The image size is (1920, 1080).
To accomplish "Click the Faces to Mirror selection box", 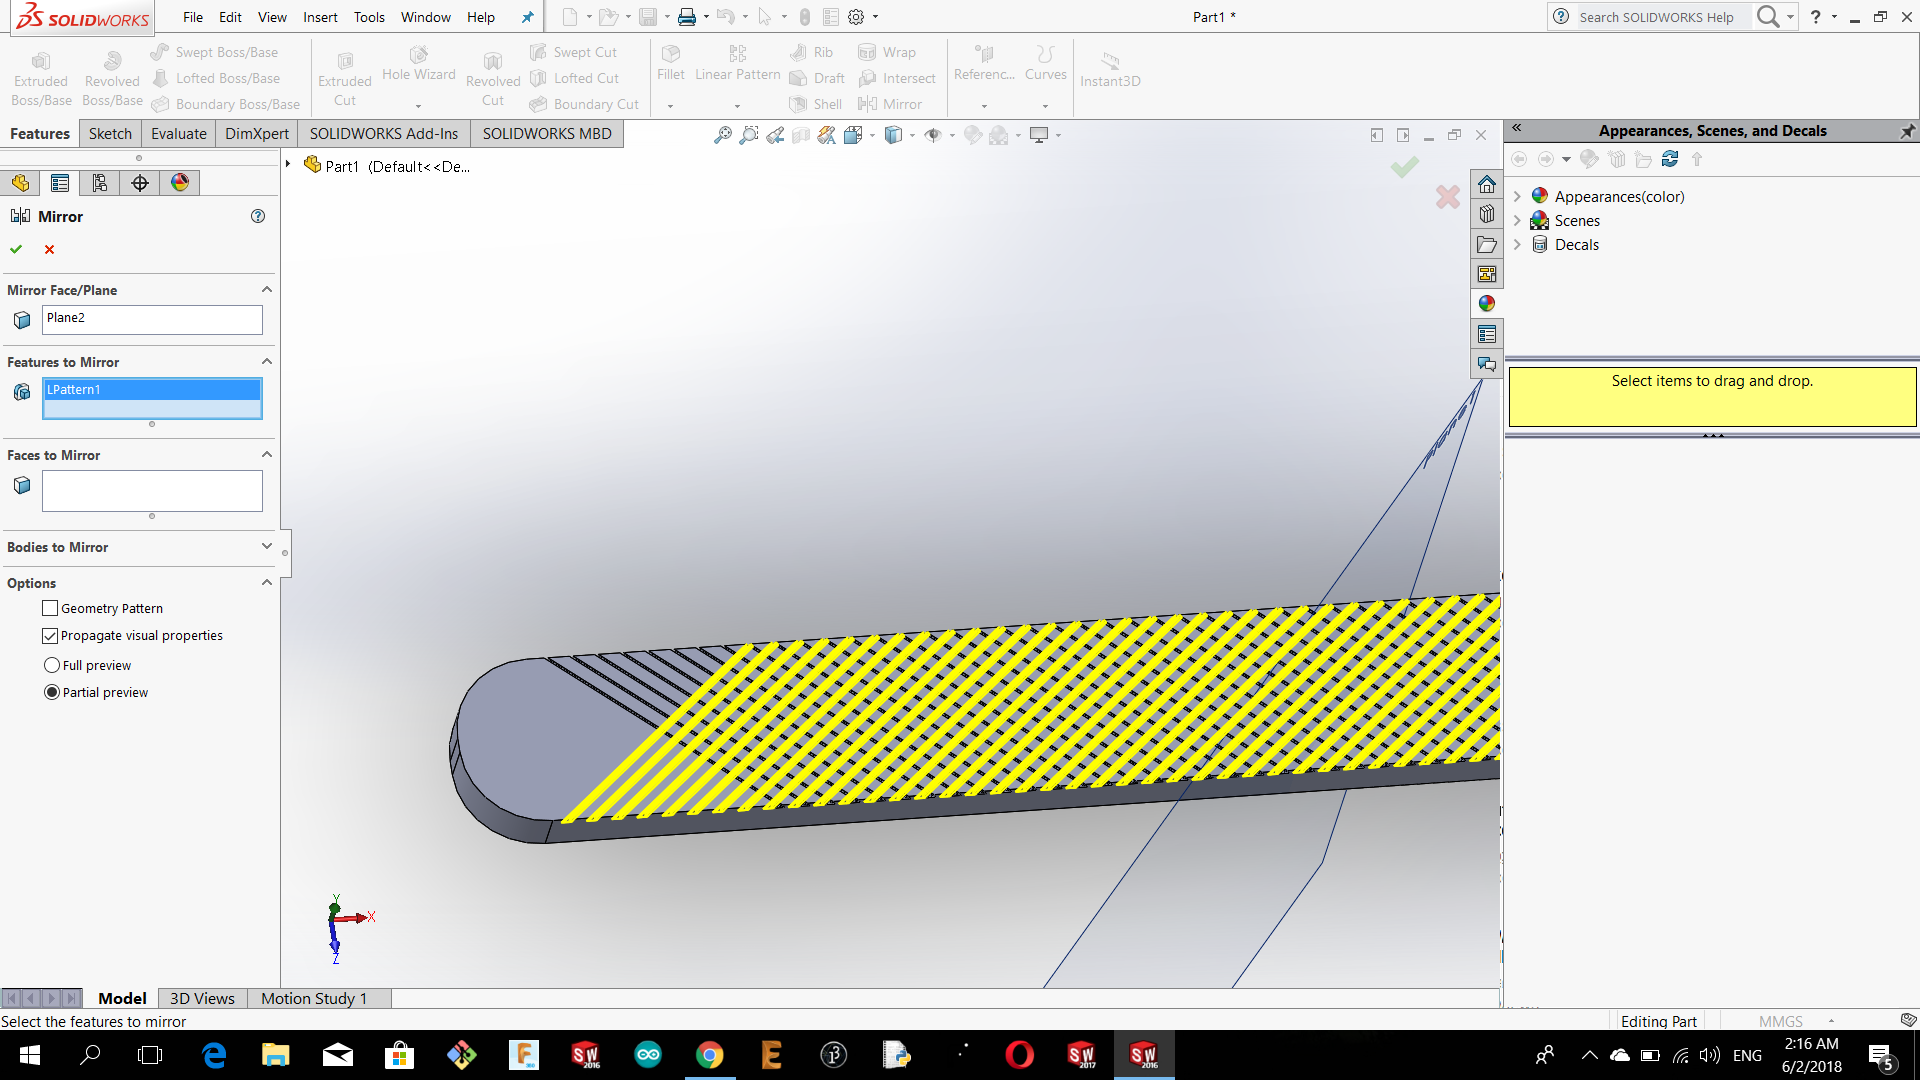I will tap(152, 491).
